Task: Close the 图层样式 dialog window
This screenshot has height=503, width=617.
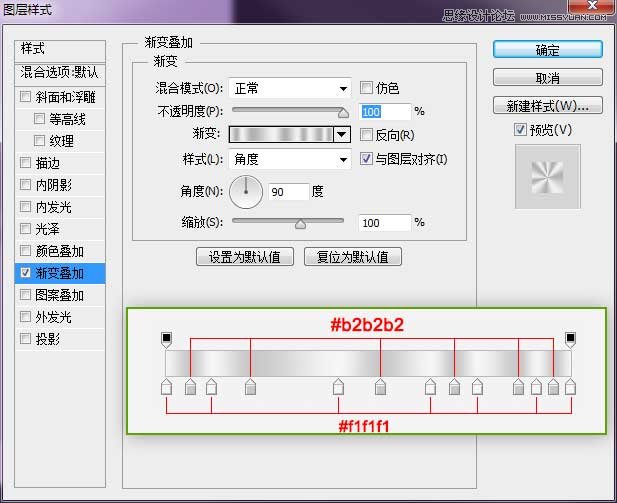Action: pyautogui.click(x=592, y=6)
